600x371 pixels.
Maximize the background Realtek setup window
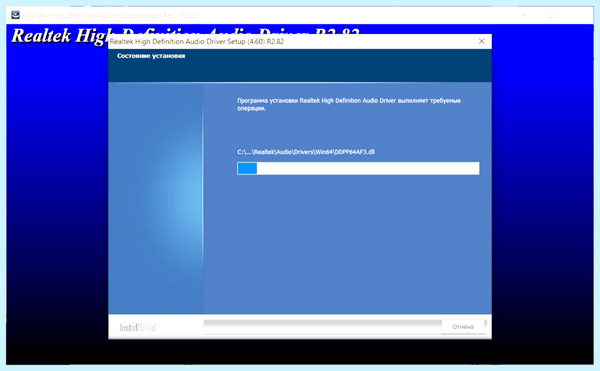point(551,15)
